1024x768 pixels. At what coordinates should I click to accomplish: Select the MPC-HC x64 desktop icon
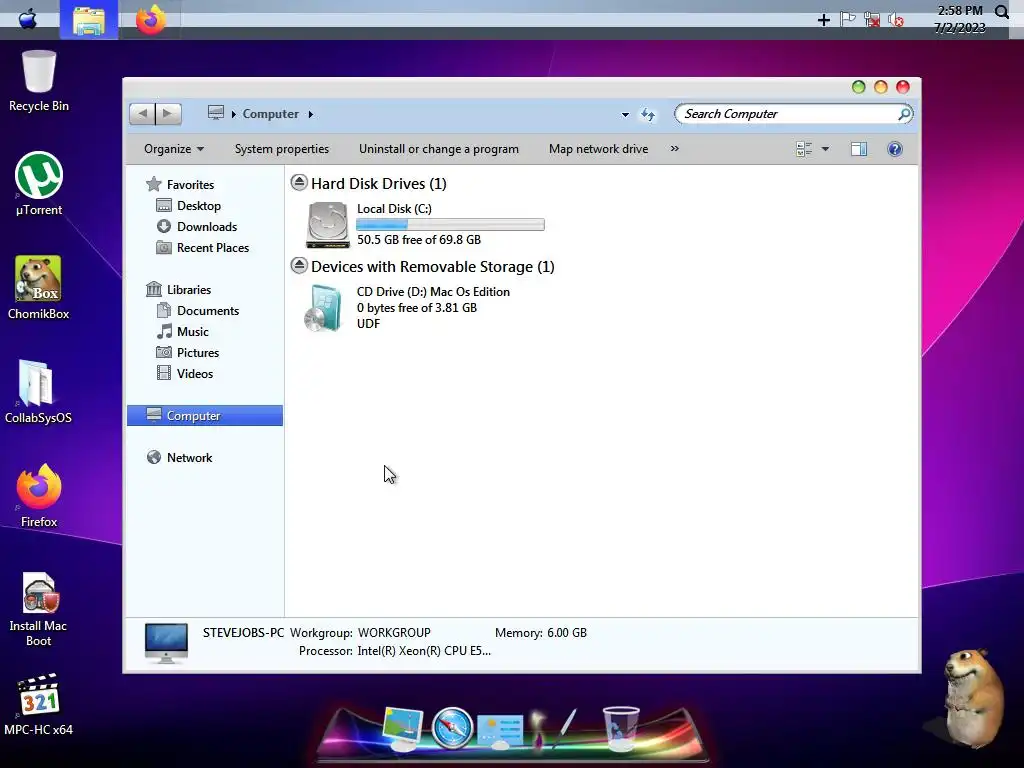click(x=39, y=705)
